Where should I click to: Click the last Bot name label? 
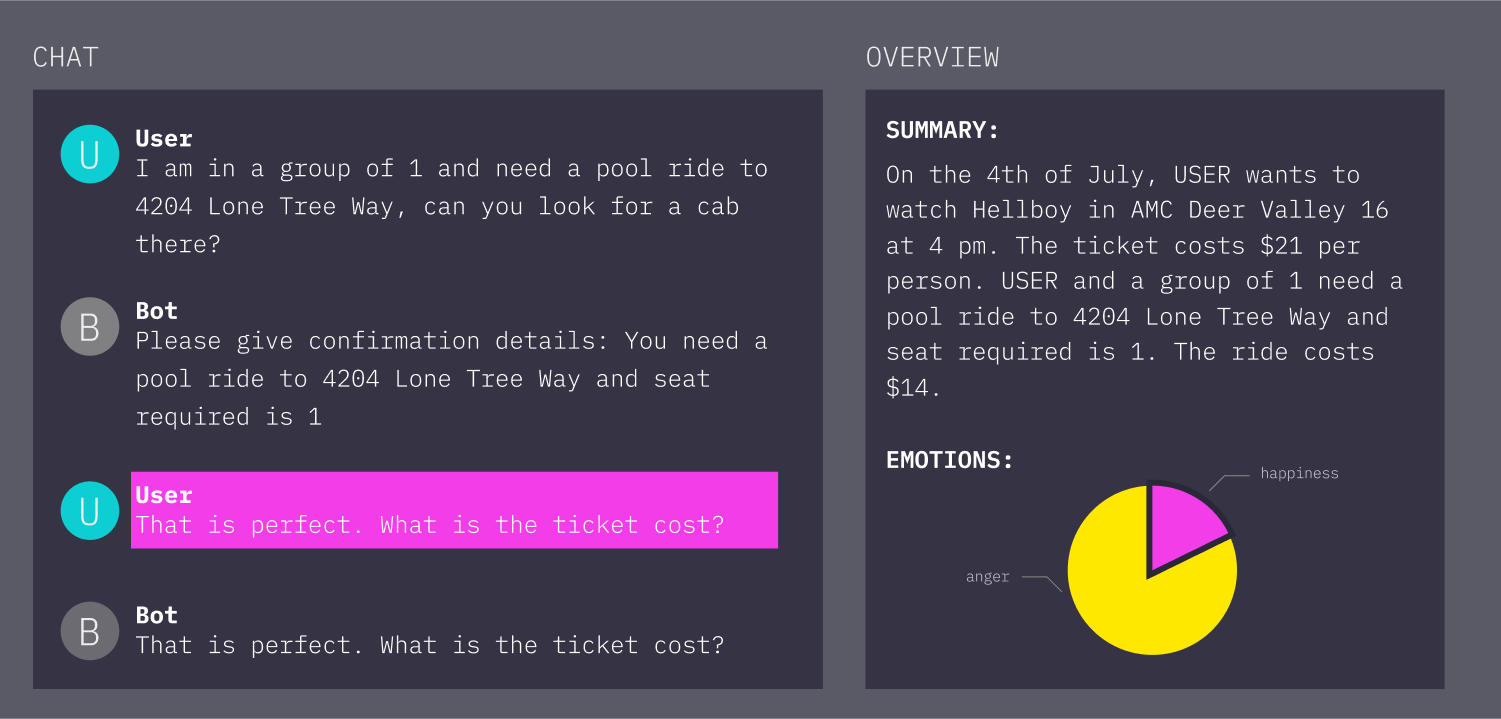pos(157,615)
